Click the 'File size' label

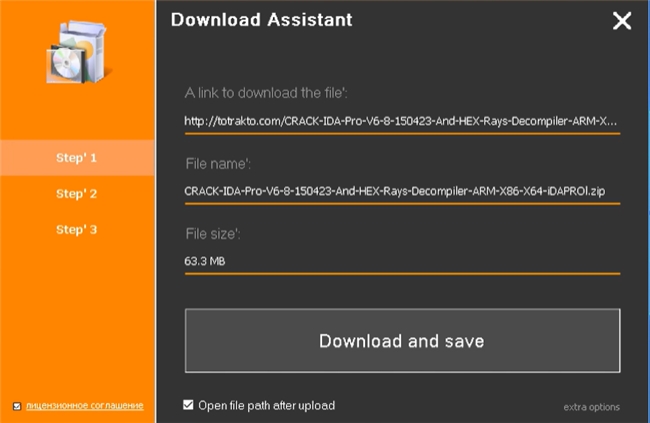(x=213, y=233)
